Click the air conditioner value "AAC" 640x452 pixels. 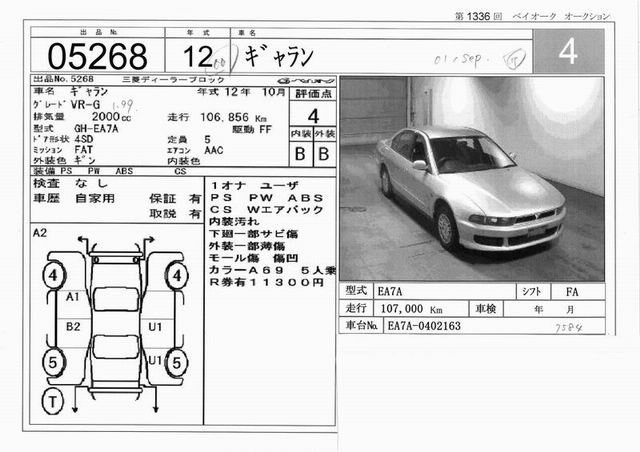tap(214, 150)
